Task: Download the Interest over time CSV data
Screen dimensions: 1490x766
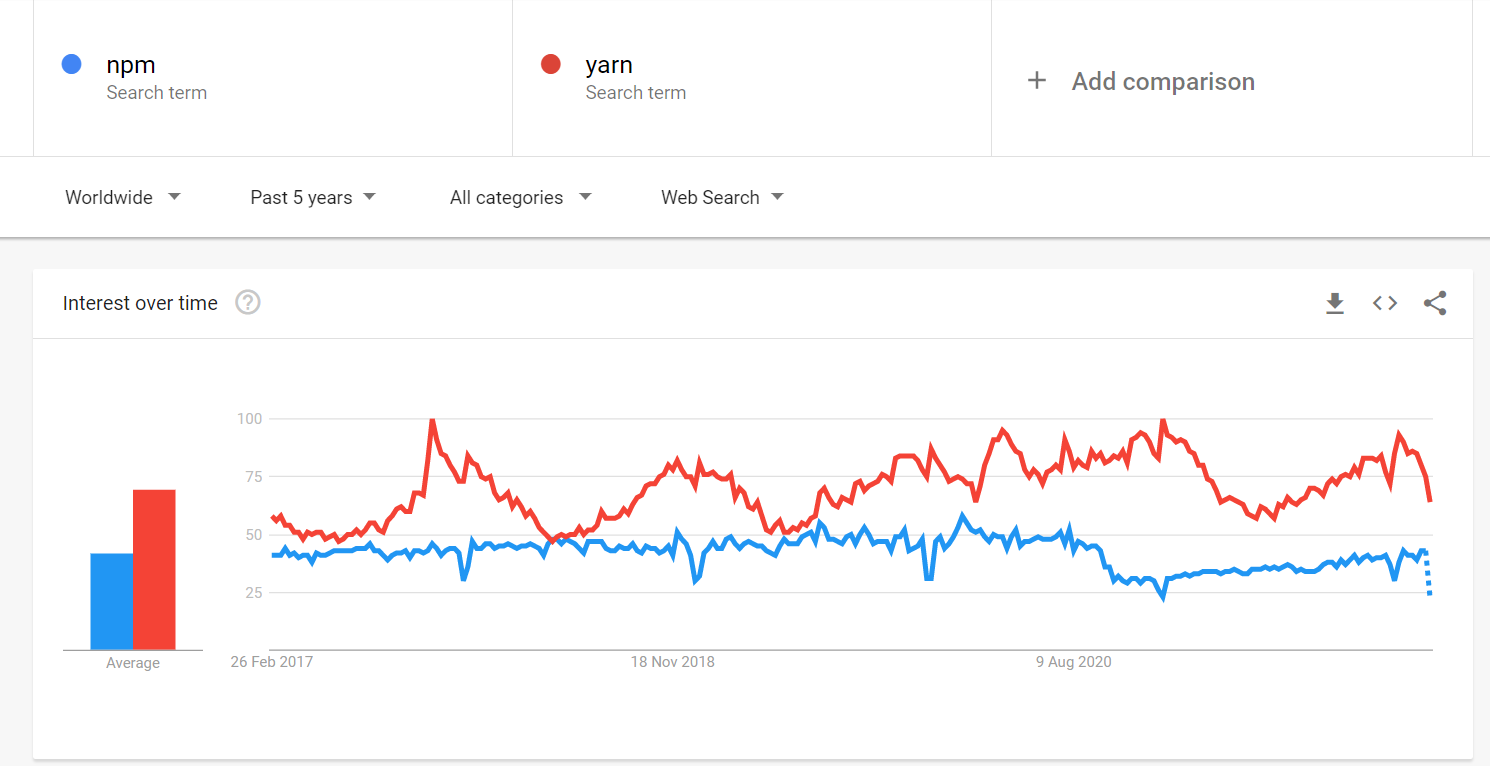Action: pos(1335,303)
